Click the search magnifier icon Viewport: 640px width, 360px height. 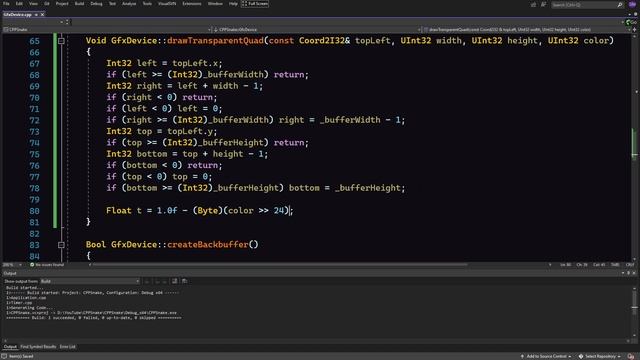pyautogui.click(x=620, y=5)
